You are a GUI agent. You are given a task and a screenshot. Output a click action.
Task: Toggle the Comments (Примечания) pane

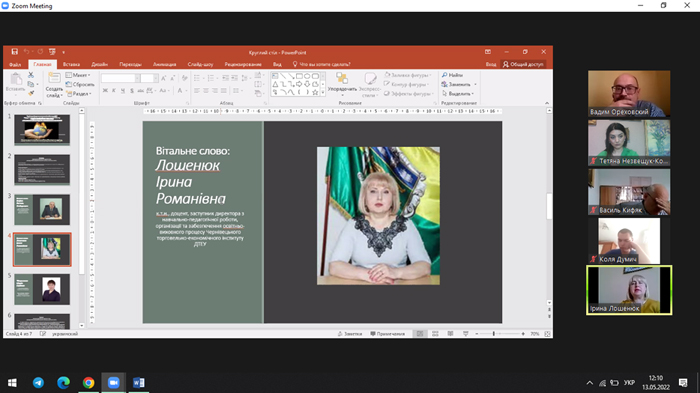point(388,334)
